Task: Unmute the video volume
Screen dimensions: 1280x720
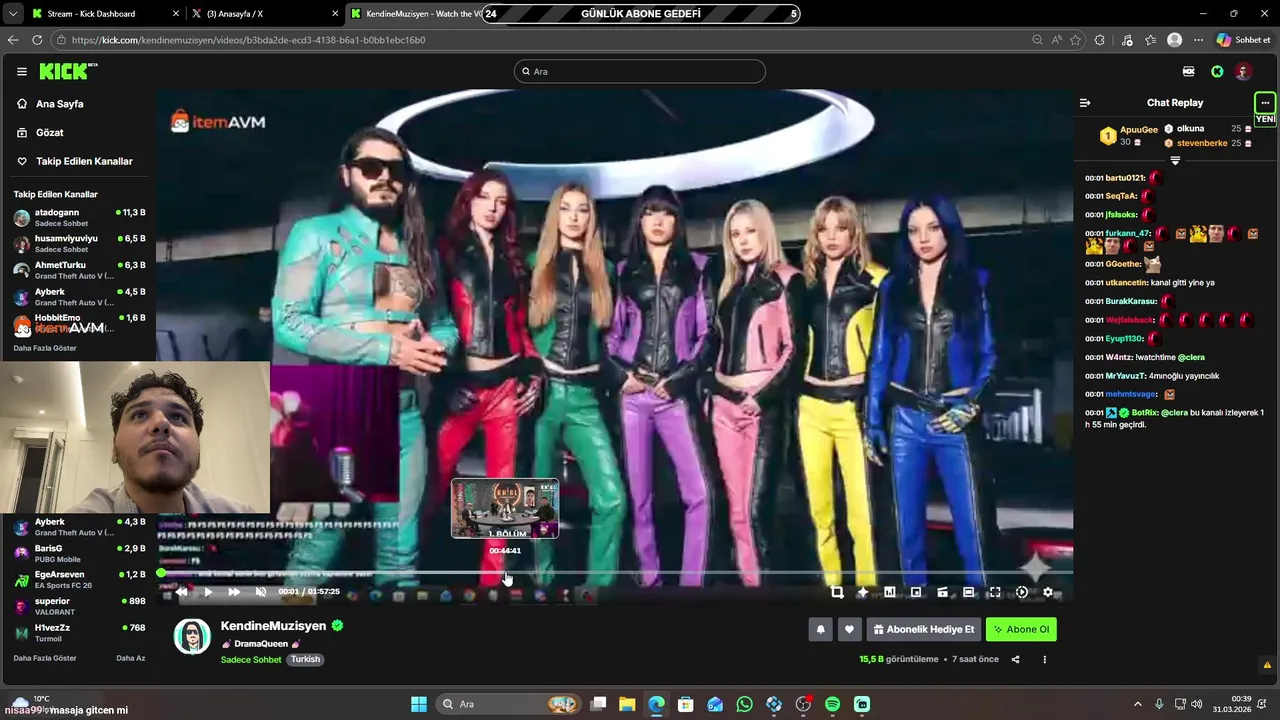Action: [261, 592]
